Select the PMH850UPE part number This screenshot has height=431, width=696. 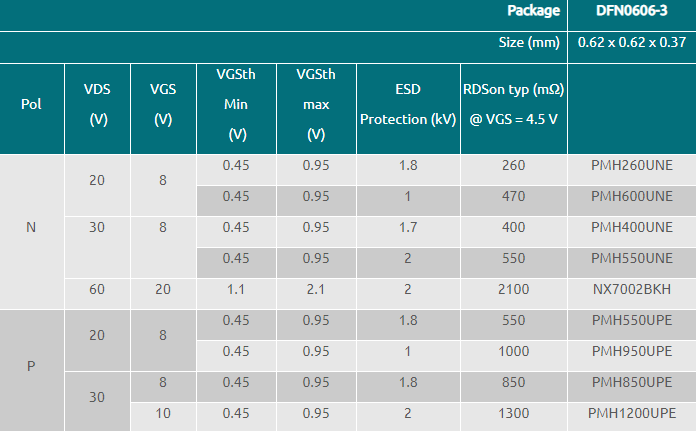(632, 382)
